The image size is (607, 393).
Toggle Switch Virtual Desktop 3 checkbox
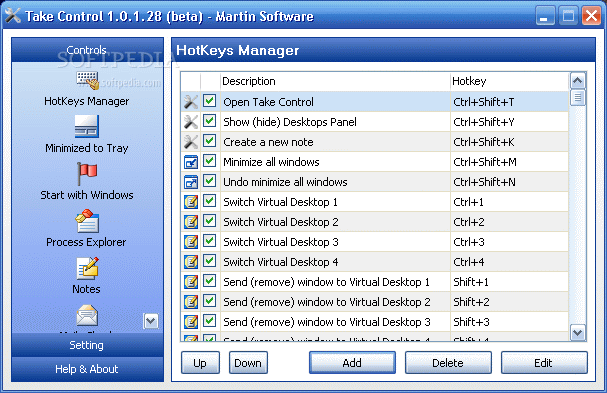tap(209, 241)
